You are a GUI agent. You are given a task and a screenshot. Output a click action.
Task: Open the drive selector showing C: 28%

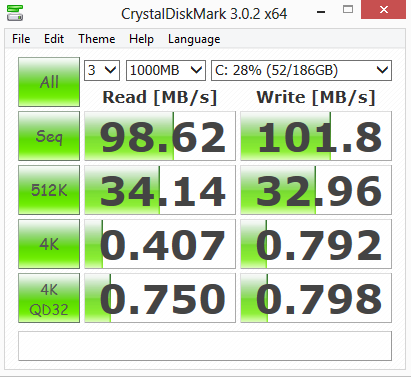pyautogui.click(x=301, y=70)
